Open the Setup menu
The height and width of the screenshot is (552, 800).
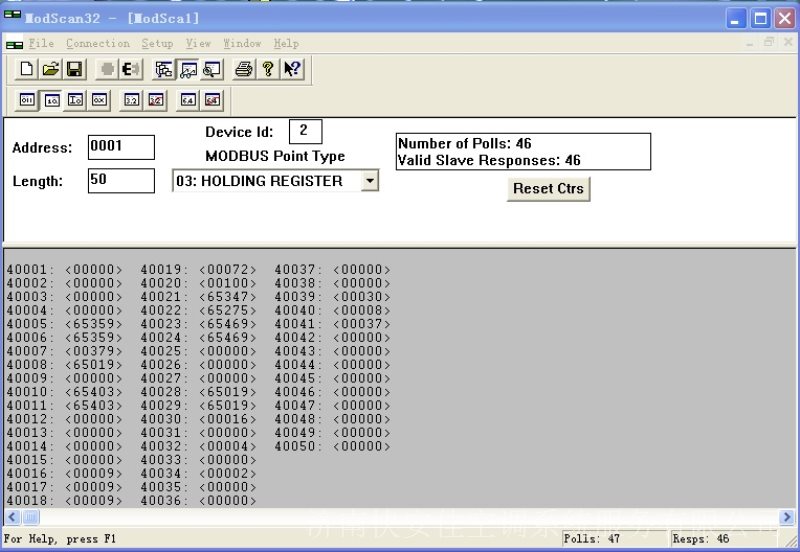click(x=157, y=43)
